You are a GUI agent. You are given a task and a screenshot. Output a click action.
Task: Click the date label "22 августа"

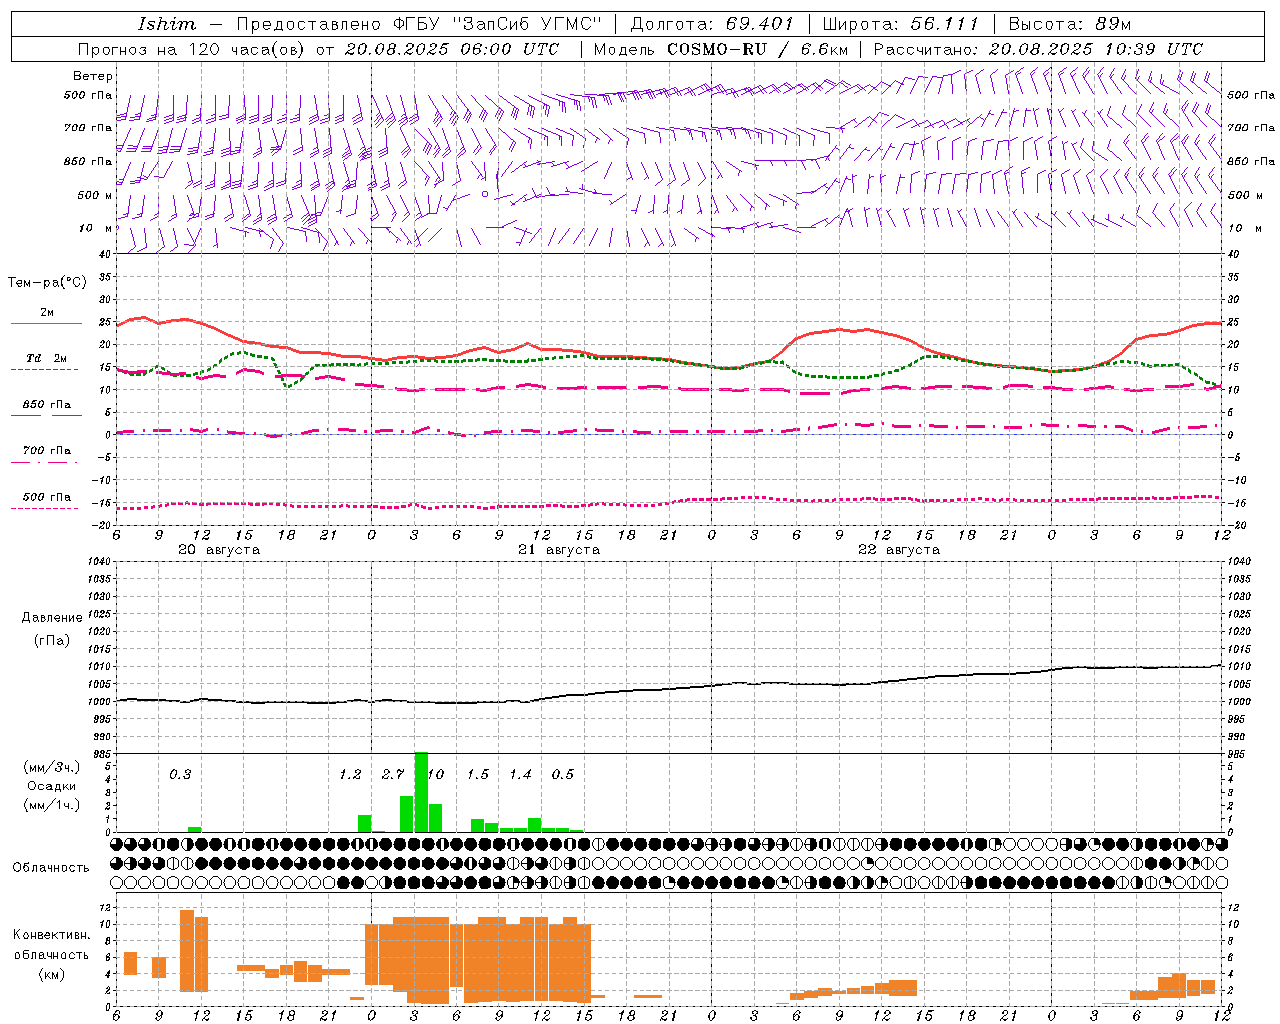899,550
